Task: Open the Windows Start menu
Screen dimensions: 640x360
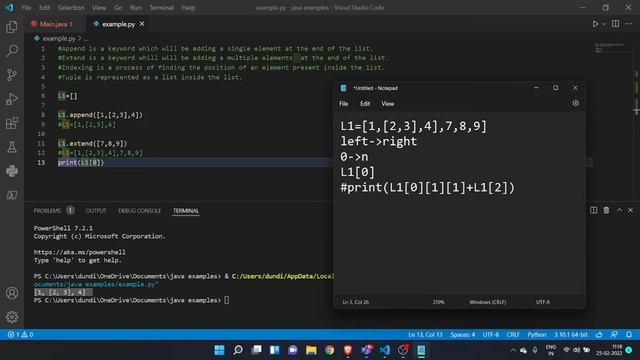Action: (219, 350)
